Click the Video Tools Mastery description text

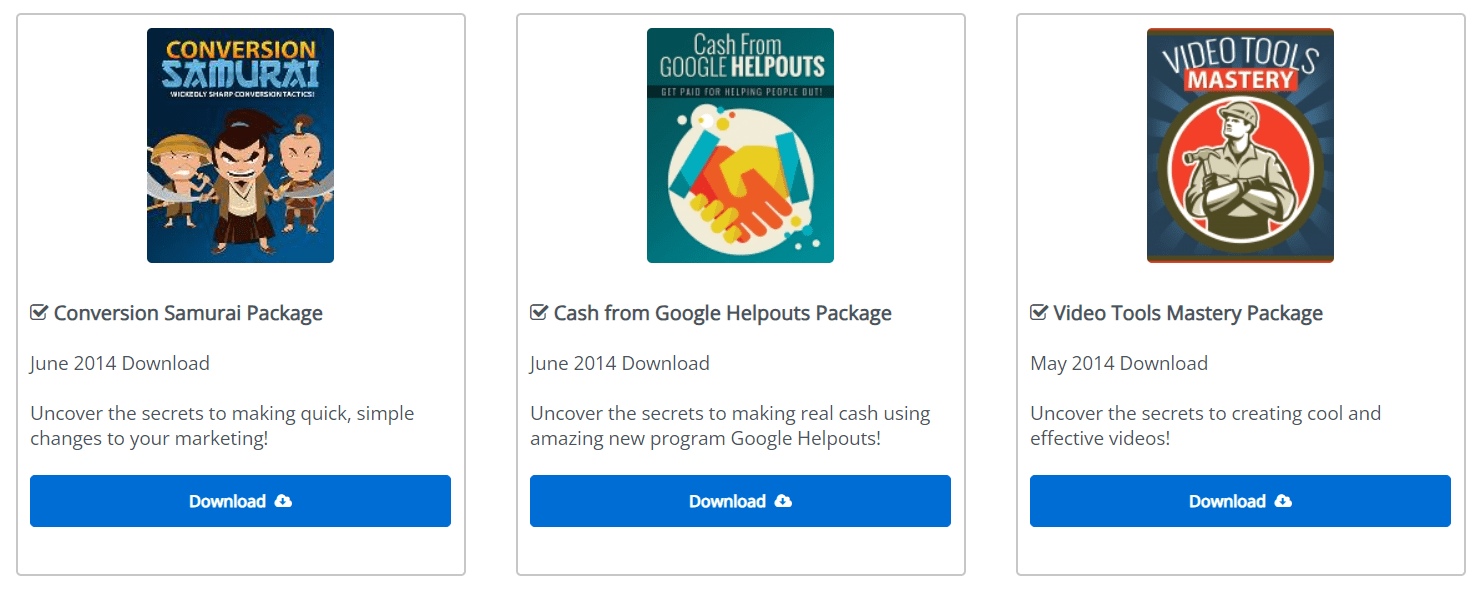click(1205, 426)
